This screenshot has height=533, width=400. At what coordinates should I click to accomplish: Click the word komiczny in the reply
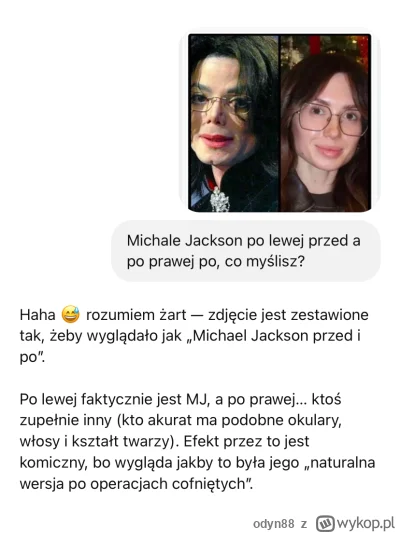point(54,463)
